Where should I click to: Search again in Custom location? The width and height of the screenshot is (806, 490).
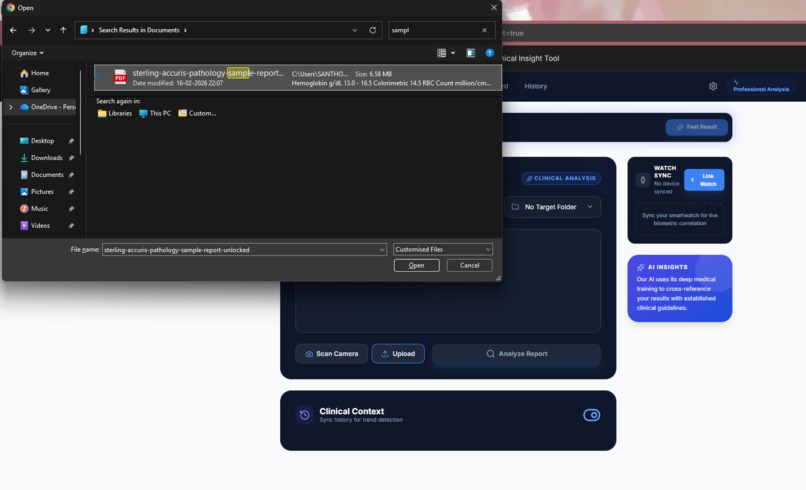coord(197,113)
